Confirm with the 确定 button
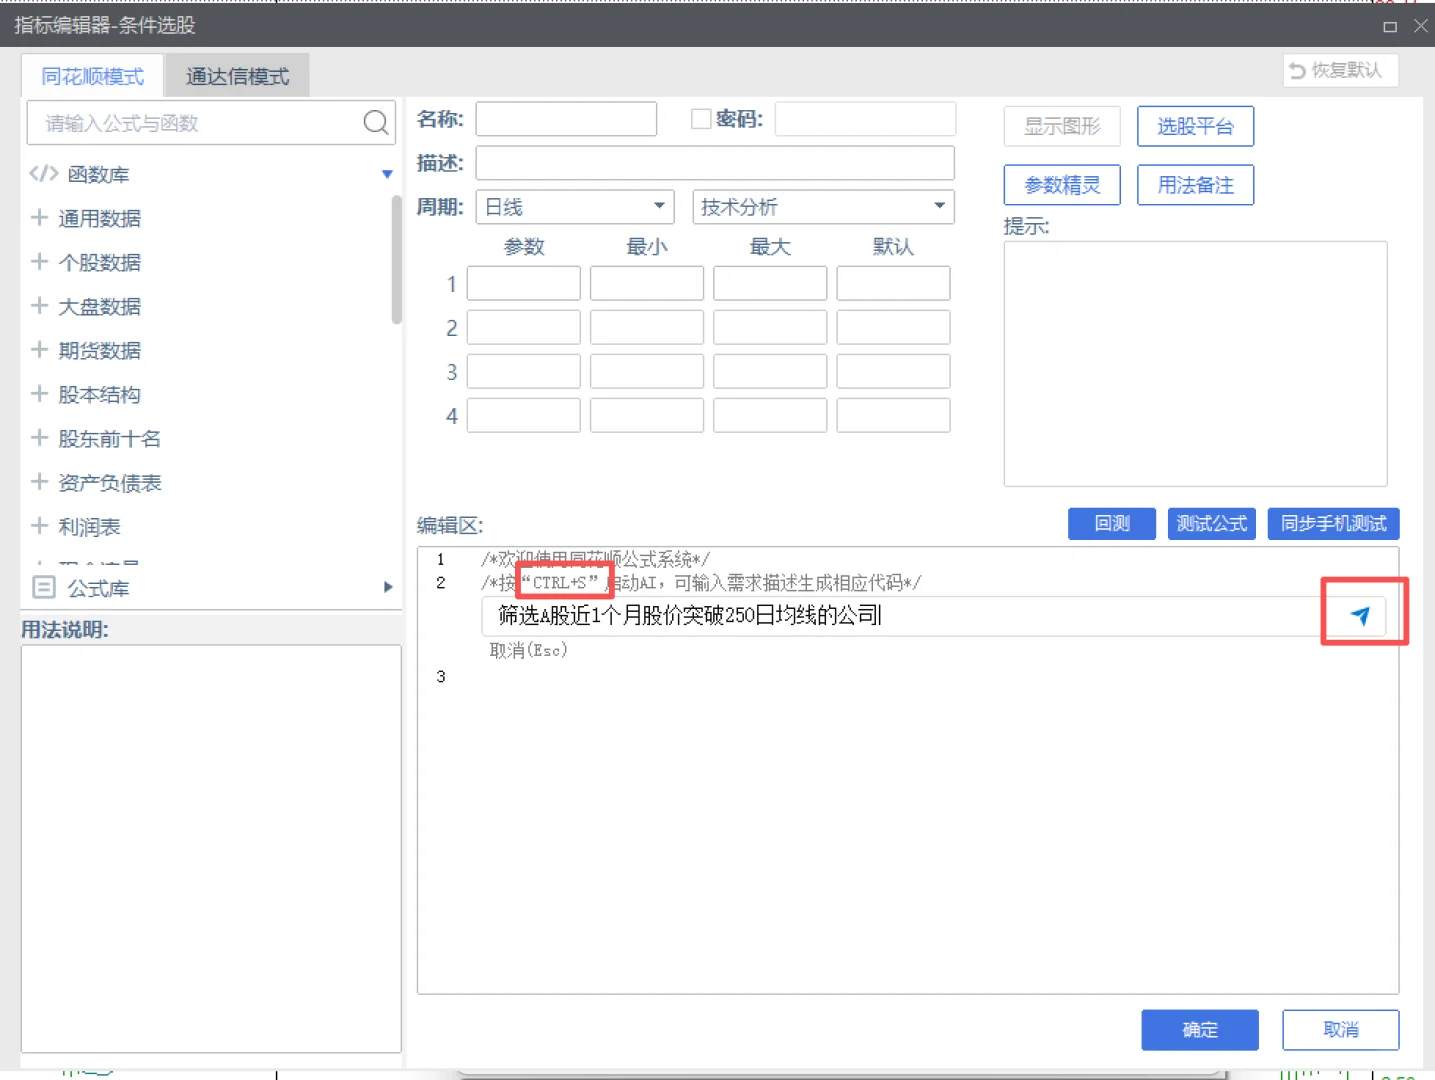The width and height of the screenshot is (1435, 1080). [1200, 1029]
